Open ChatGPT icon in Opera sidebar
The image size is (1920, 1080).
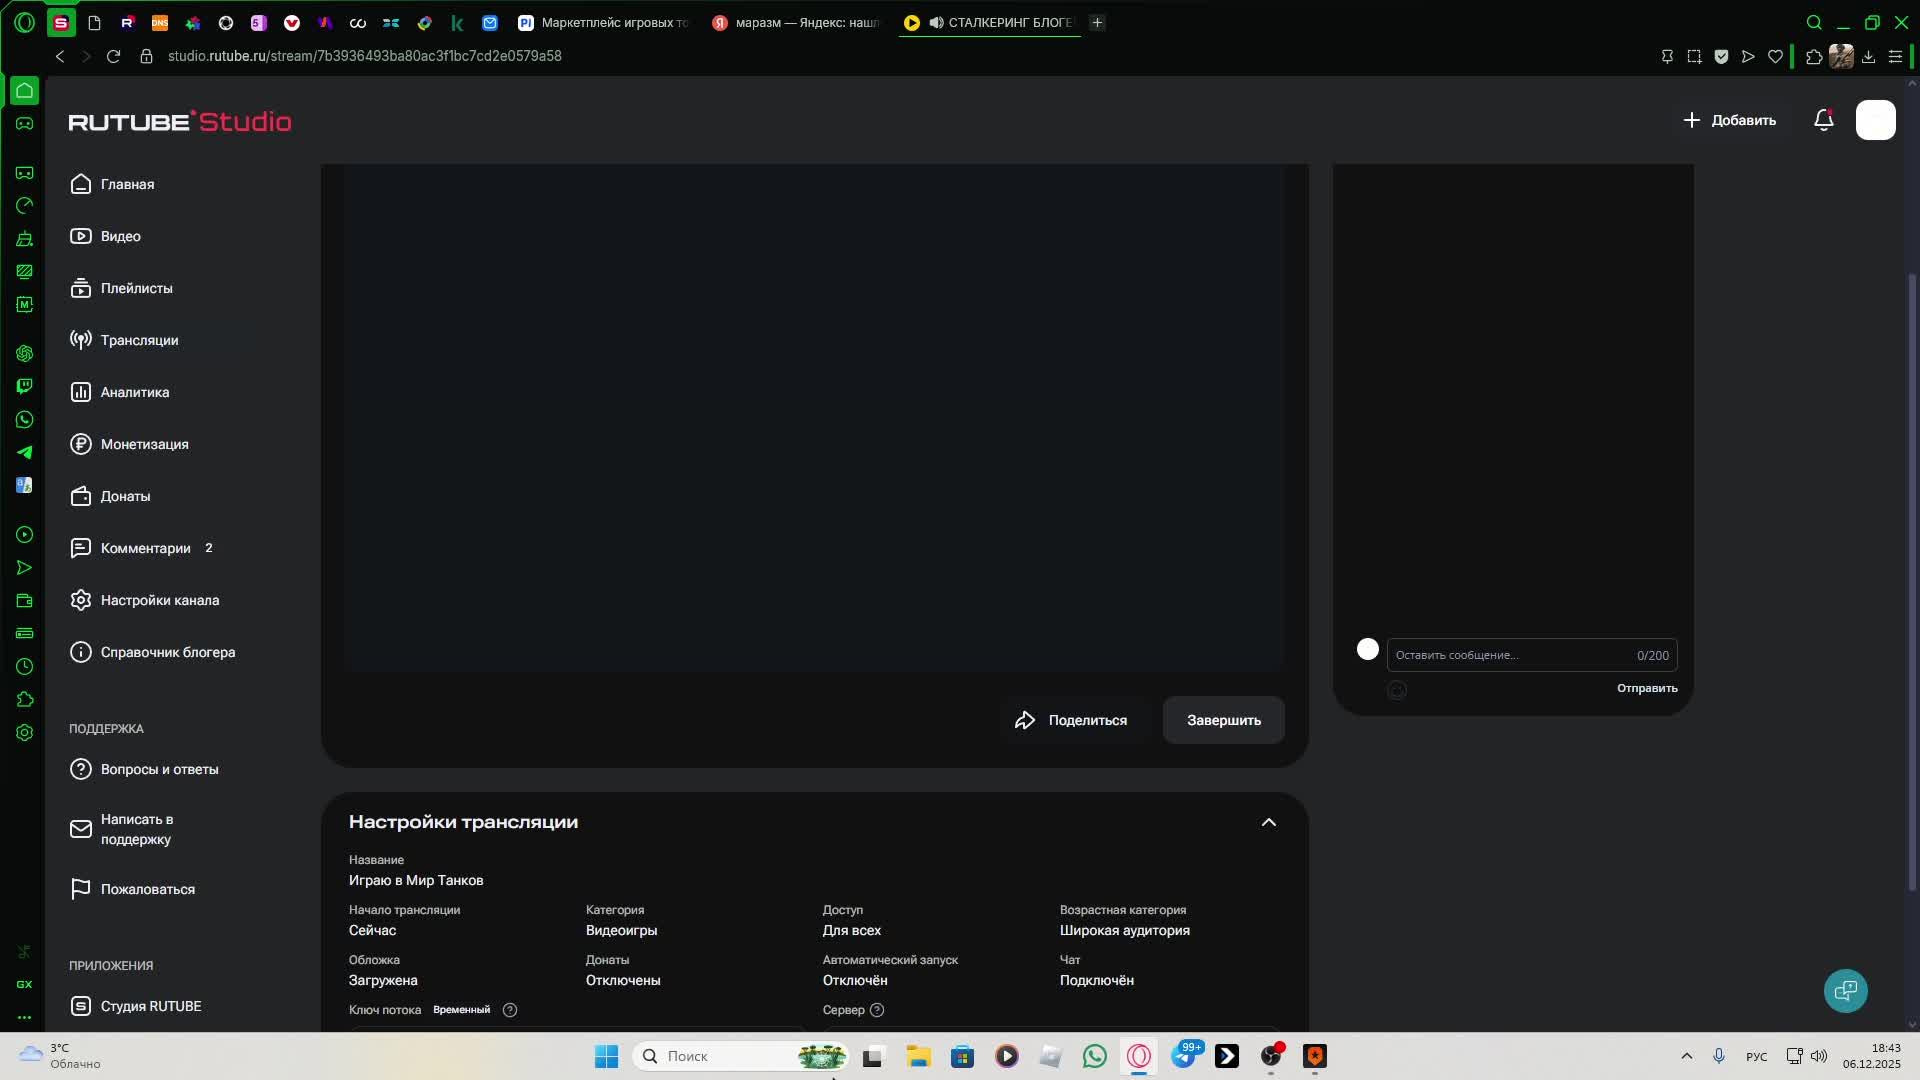24,353
